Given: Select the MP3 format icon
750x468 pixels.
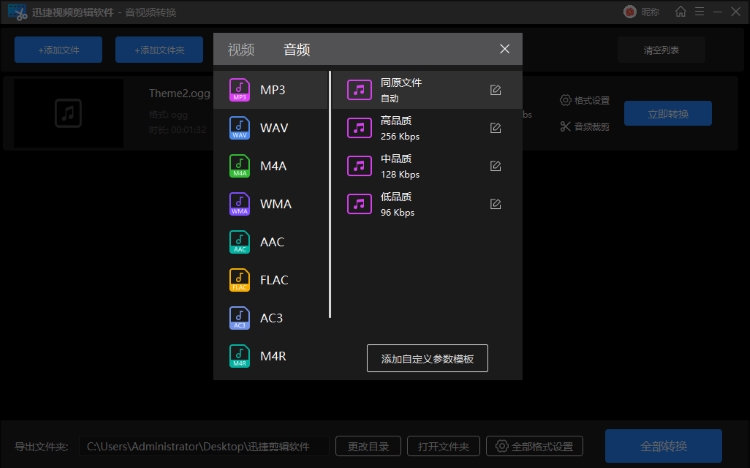Looking at the screenshot, I should [240, 90].
